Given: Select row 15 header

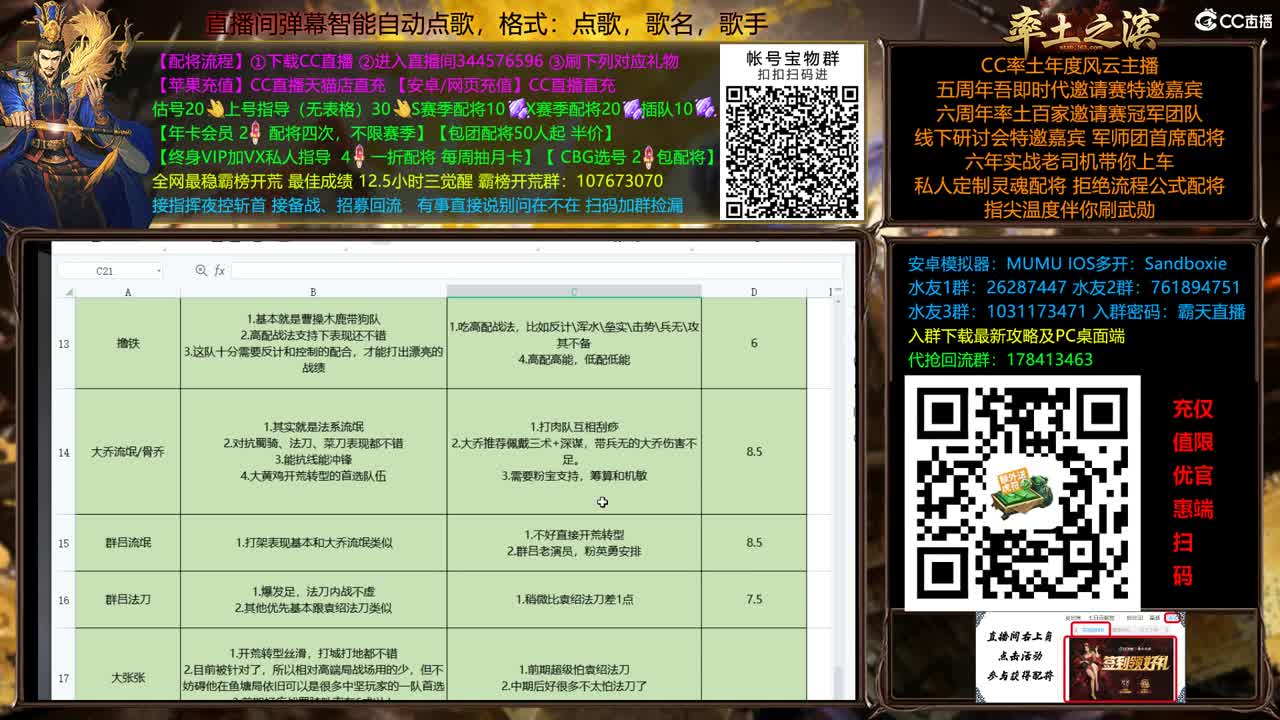Looking at the screenshot, I should click(64, 543).
